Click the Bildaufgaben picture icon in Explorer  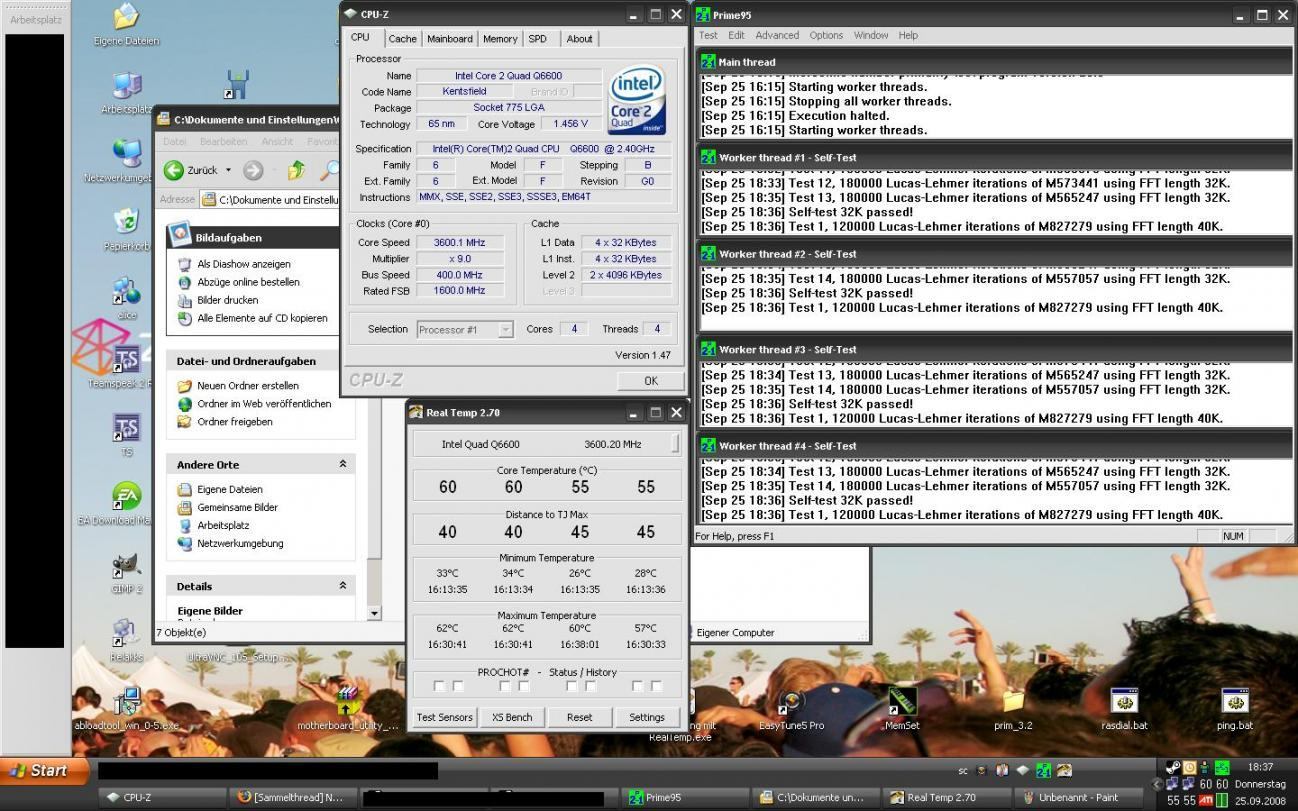(180, 235)
